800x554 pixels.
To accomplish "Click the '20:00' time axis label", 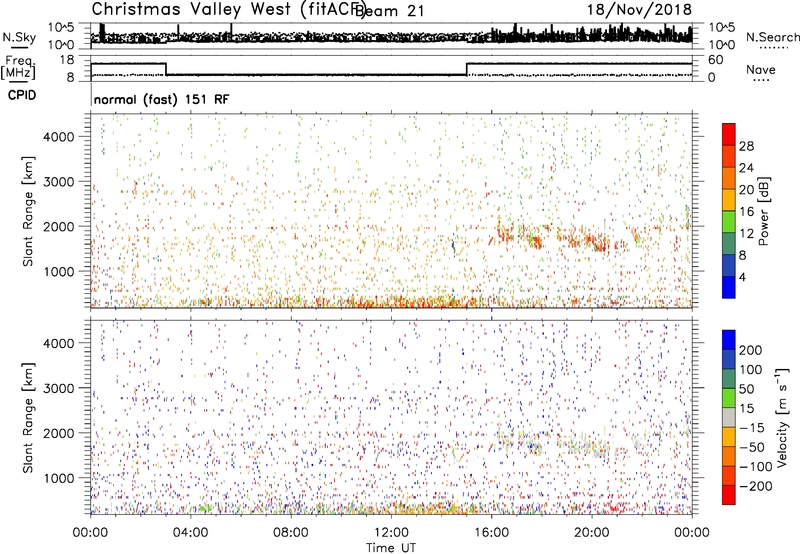I will (592, 533).
